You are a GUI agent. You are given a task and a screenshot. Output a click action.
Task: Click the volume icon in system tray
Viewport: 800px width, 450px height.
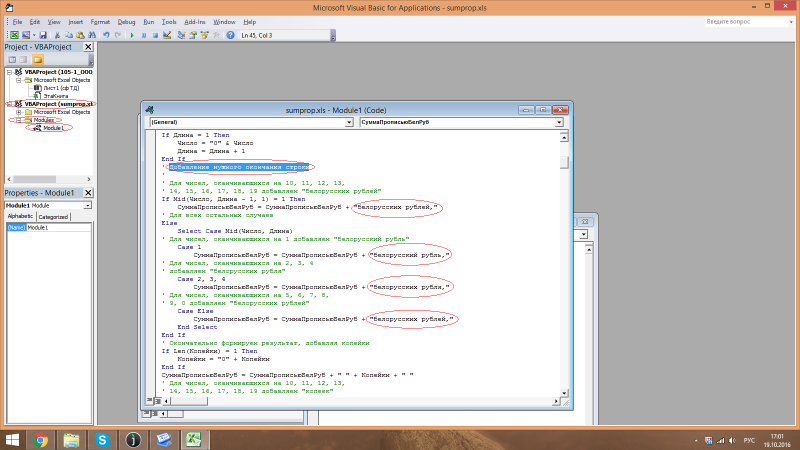[733, 440]
